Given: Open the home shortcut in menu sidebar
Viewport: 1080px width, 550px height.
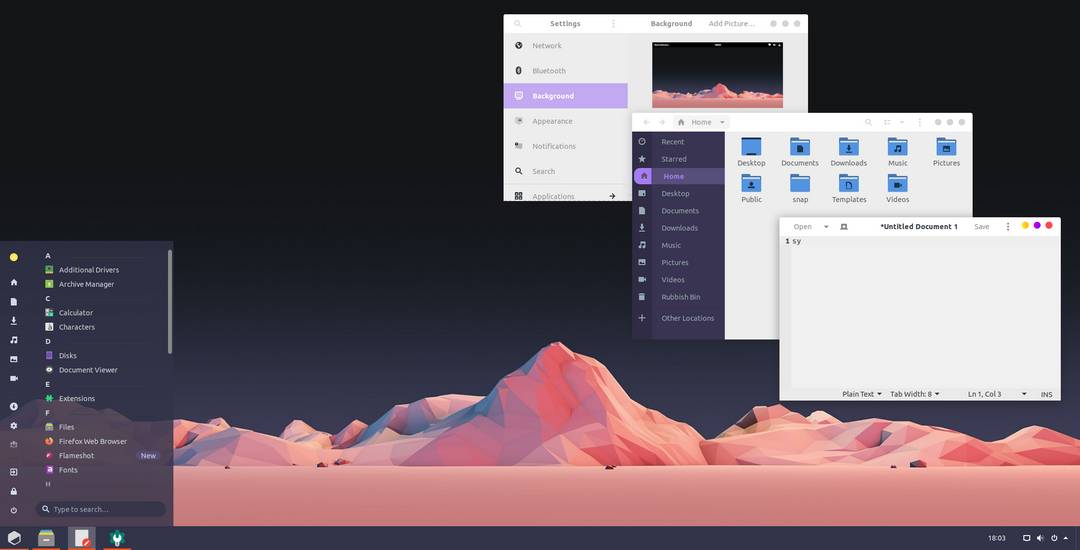Looking at the screenshot, I should pos(14,282).
